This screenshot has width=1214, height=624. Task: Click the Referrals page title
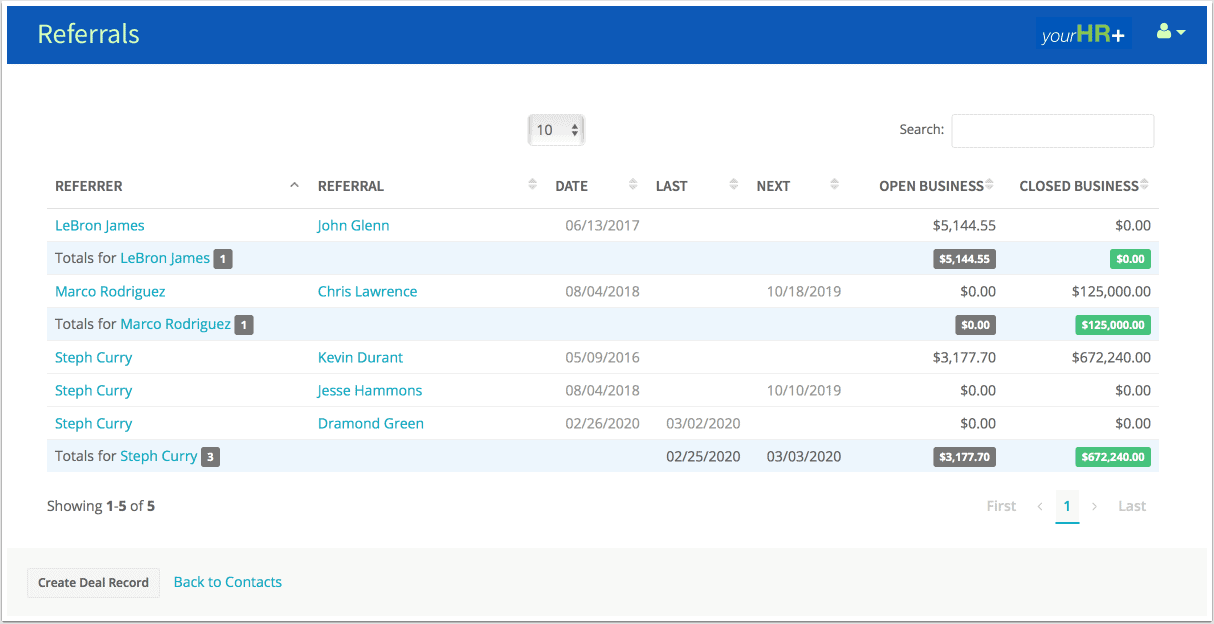click(88, 34)
